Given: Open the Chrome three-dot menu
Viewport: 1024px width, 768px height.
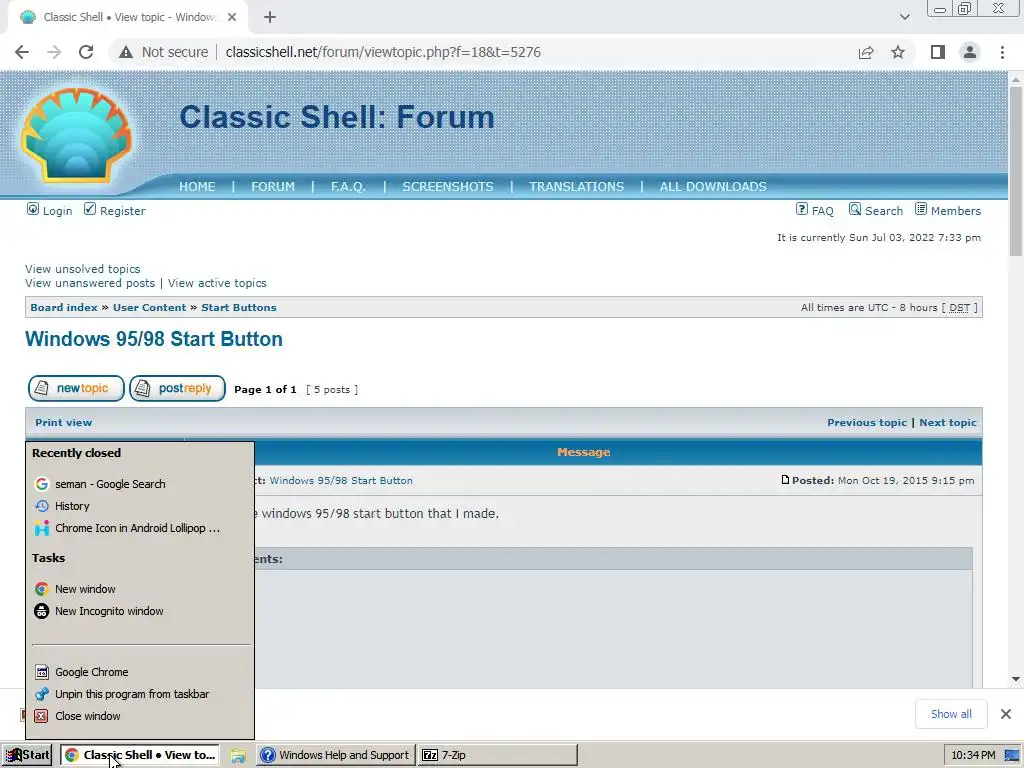Looking at the screenshot, I should click(1002, 52).
